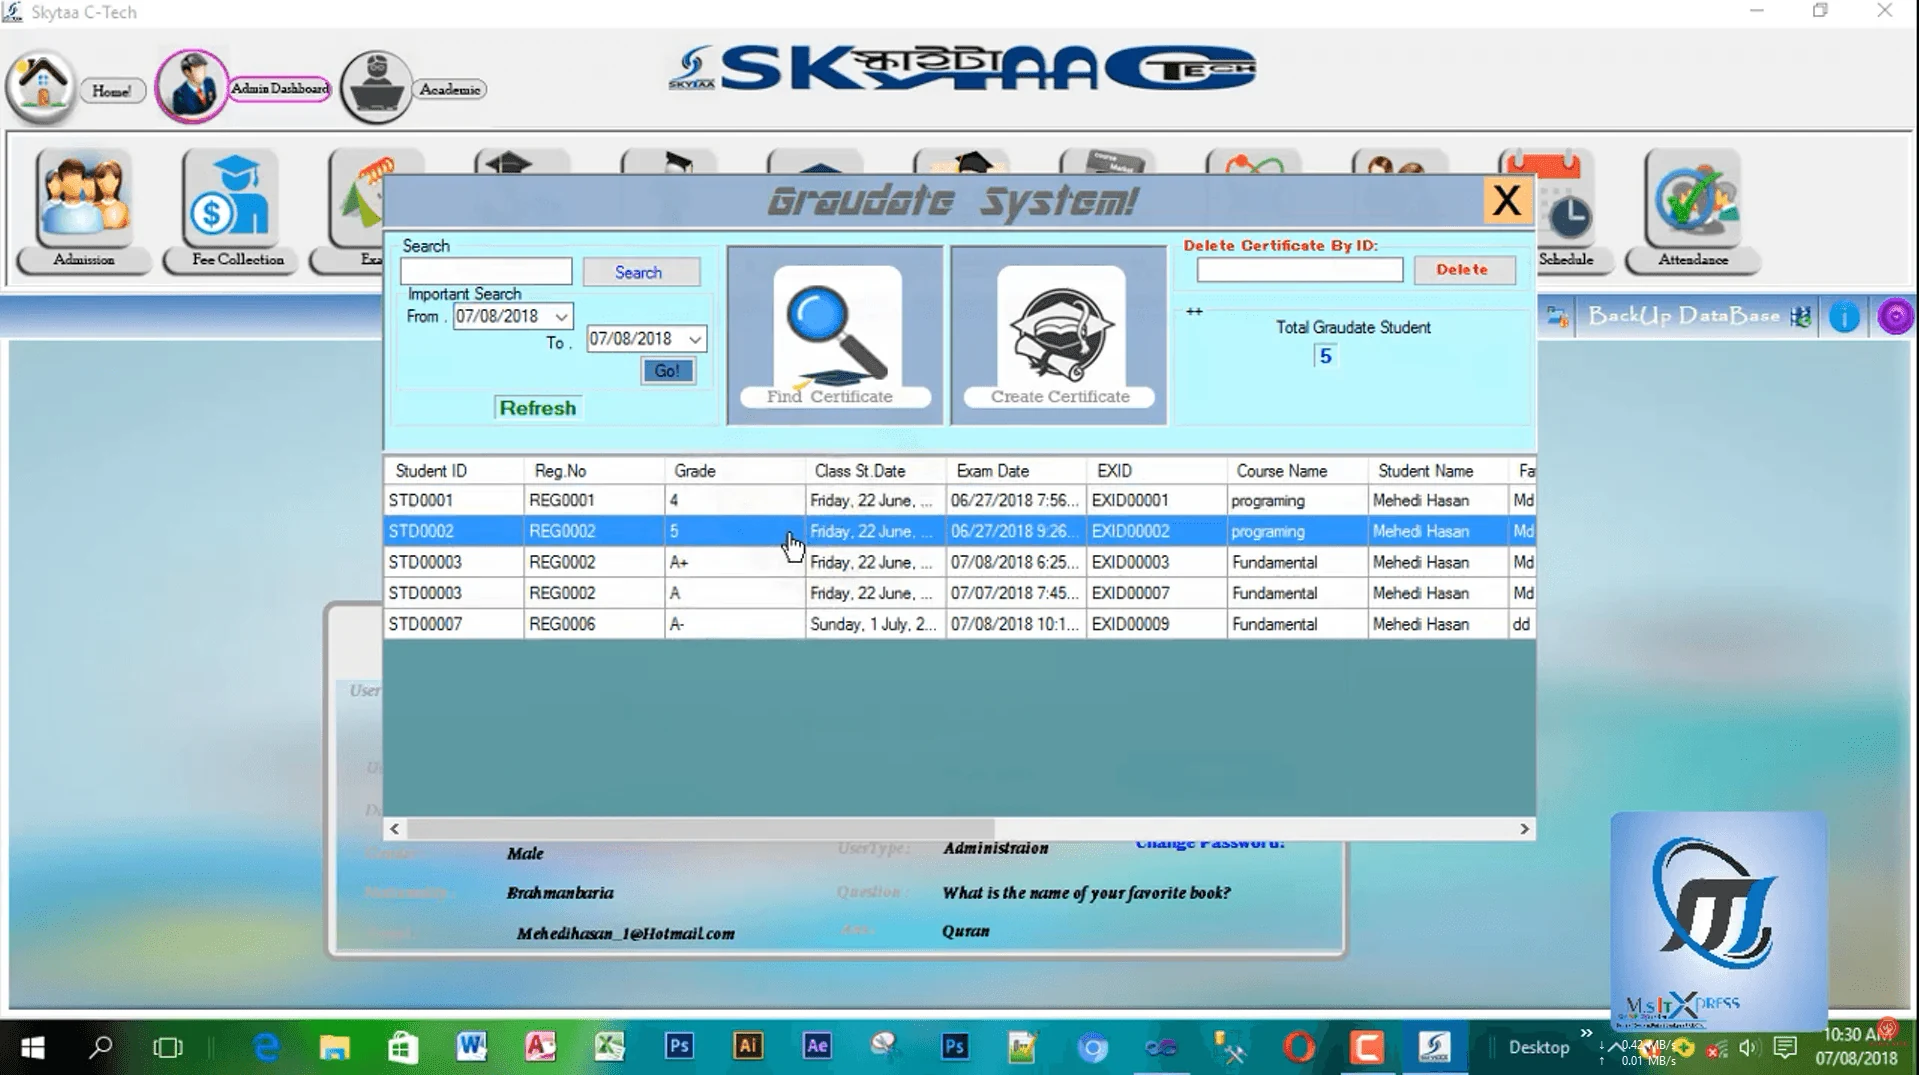Open the To date dropdown
The image size is (1919, 1075).
(695, 339)
